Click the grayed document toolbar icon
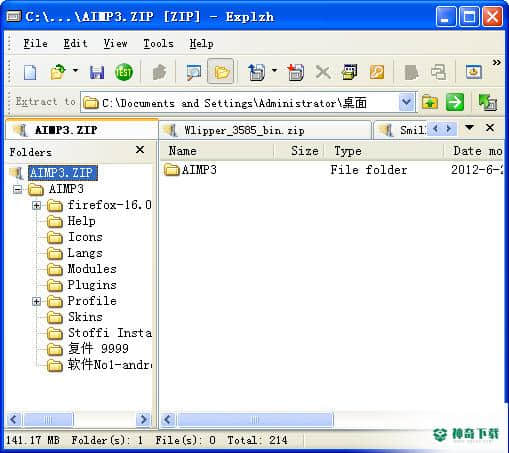This screenshot has height=453, width=509. tap(411, 72)
